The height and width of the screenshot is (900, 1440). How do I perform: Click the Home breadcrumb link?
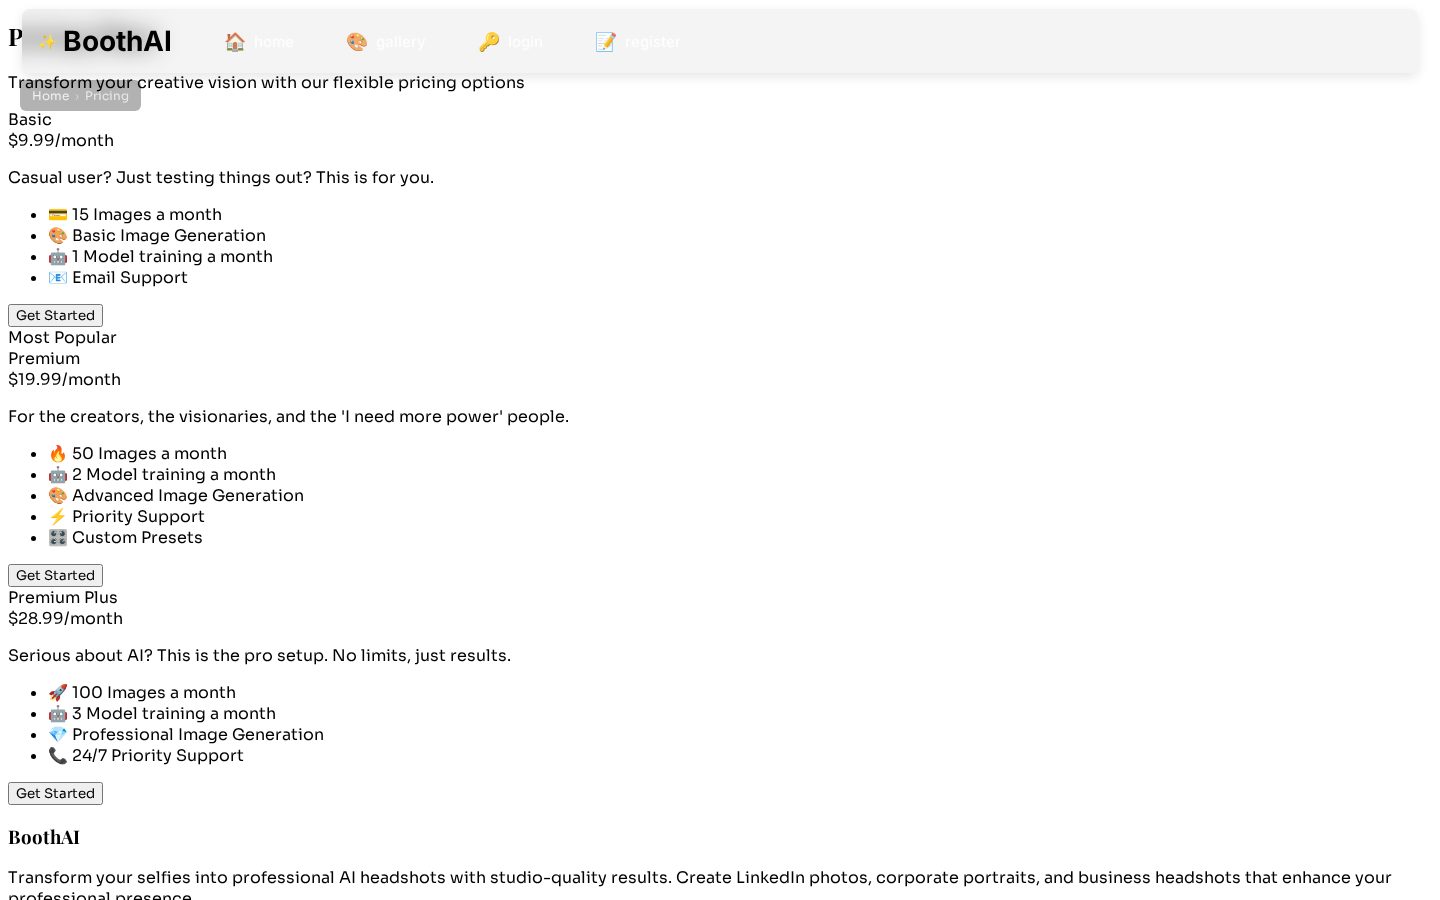click(x=50, y=96)
